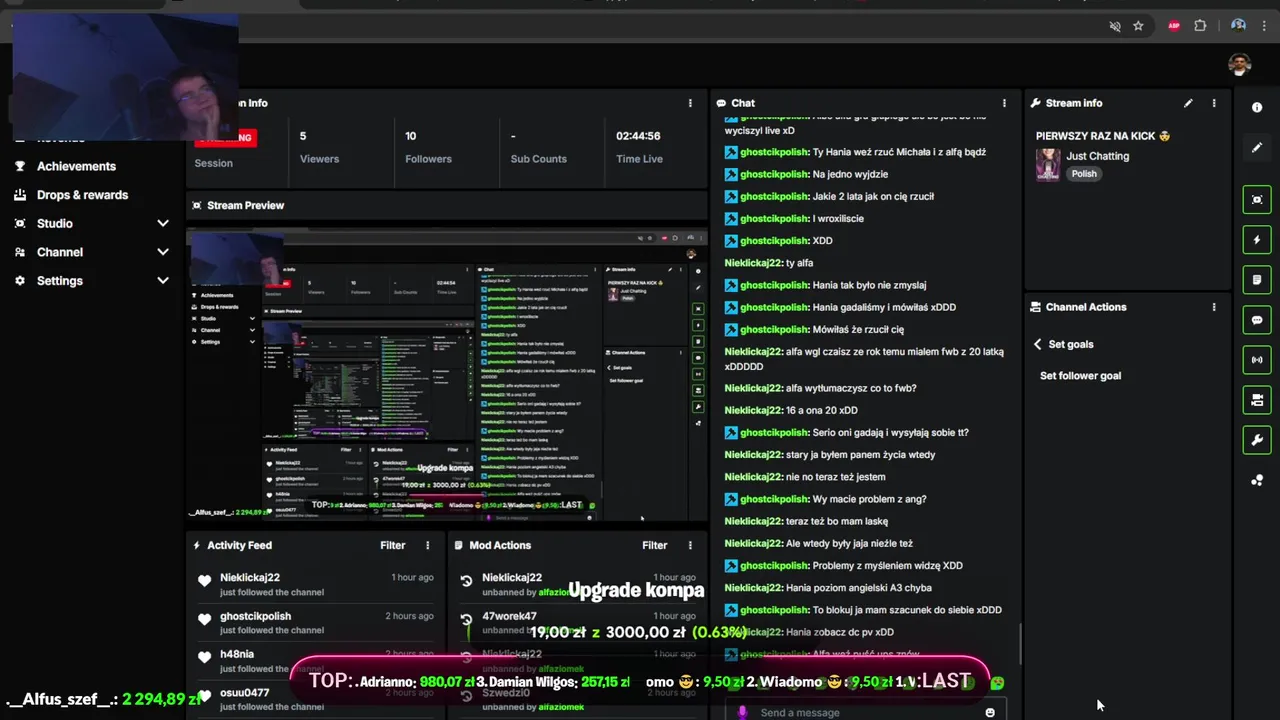Toggle the Stream Preview panel in right rail

[1257, 199]
